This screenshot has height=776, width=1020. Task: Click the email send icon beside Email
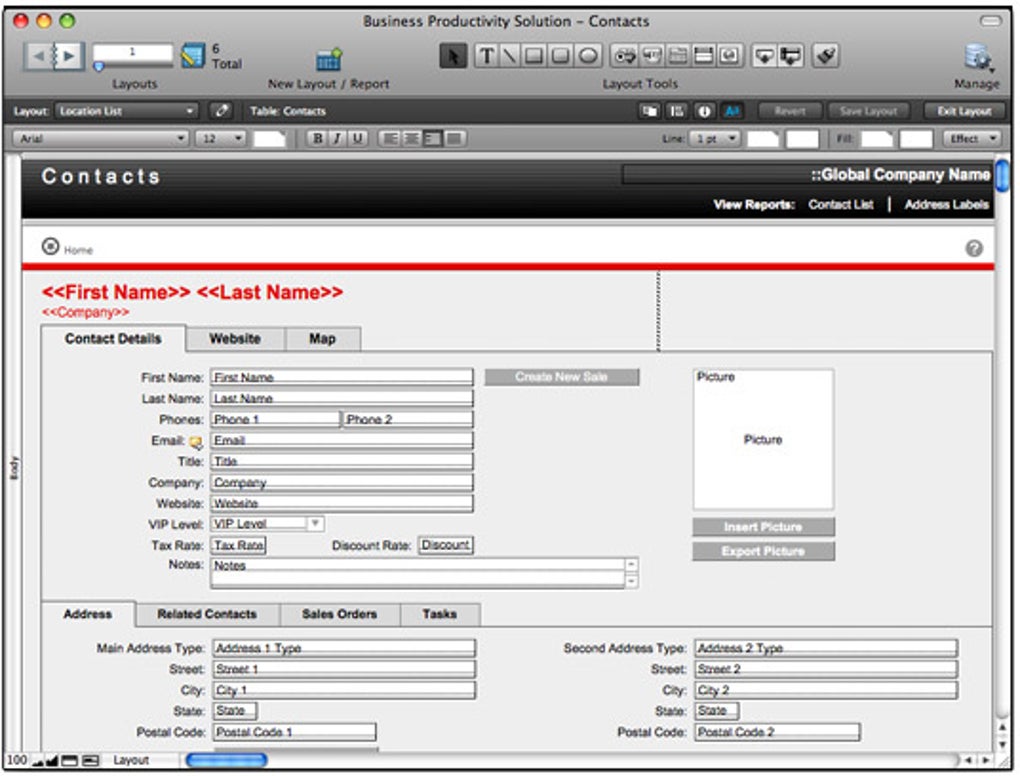(196, 442)
